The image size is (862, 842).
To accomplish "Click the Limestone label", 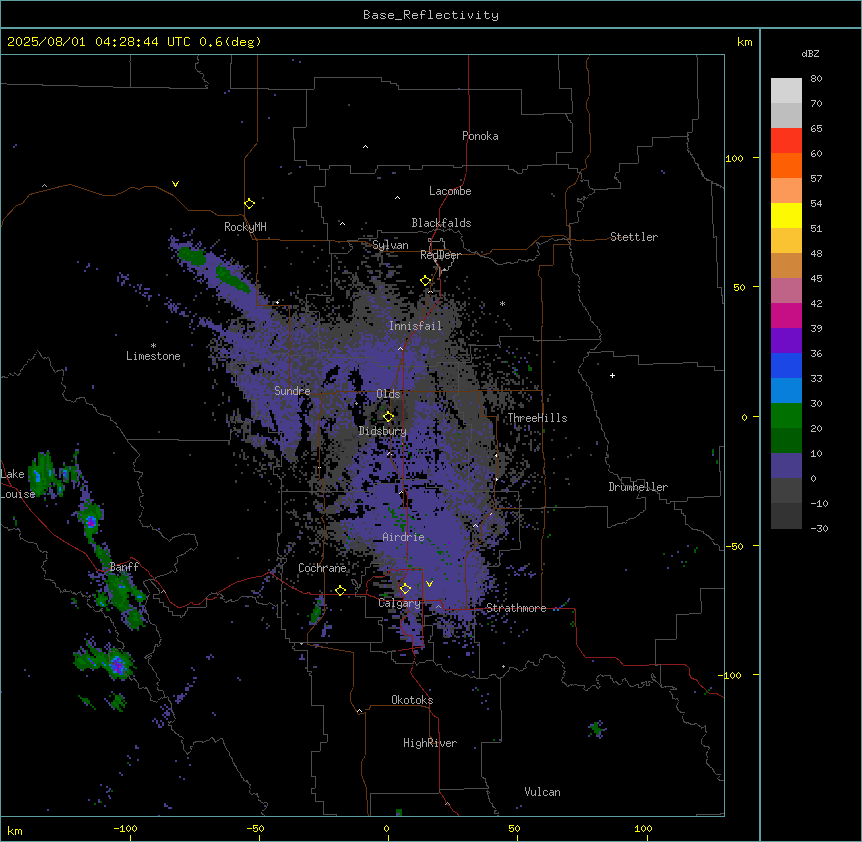I will (x=153, y=356).
